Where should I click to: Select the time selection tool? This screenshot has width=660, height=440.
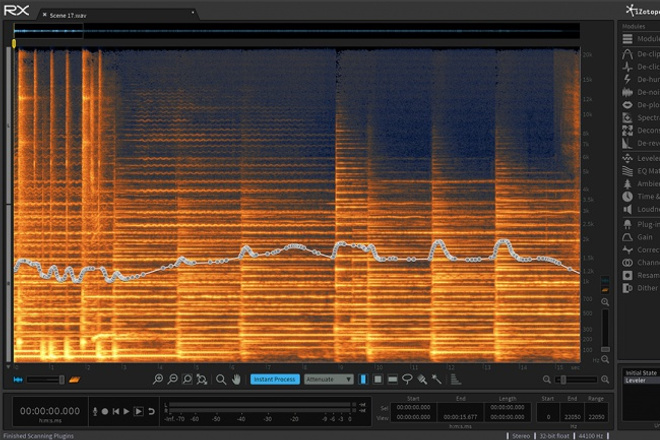pyautogui.click(x=363, y=379)
